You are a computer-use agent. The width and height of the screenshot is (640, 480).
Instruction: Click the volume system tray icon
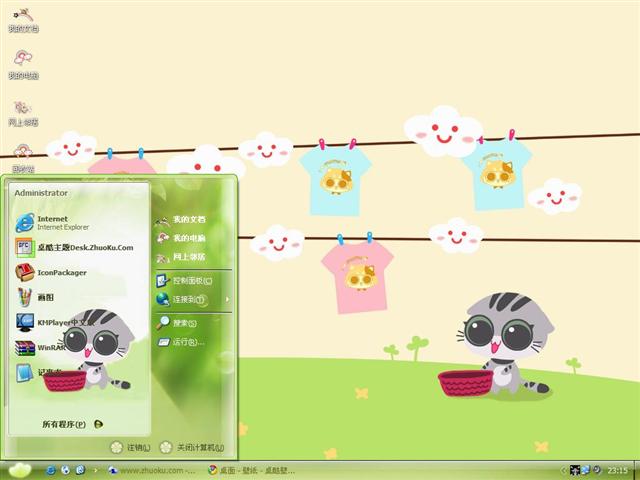[596, 470]
